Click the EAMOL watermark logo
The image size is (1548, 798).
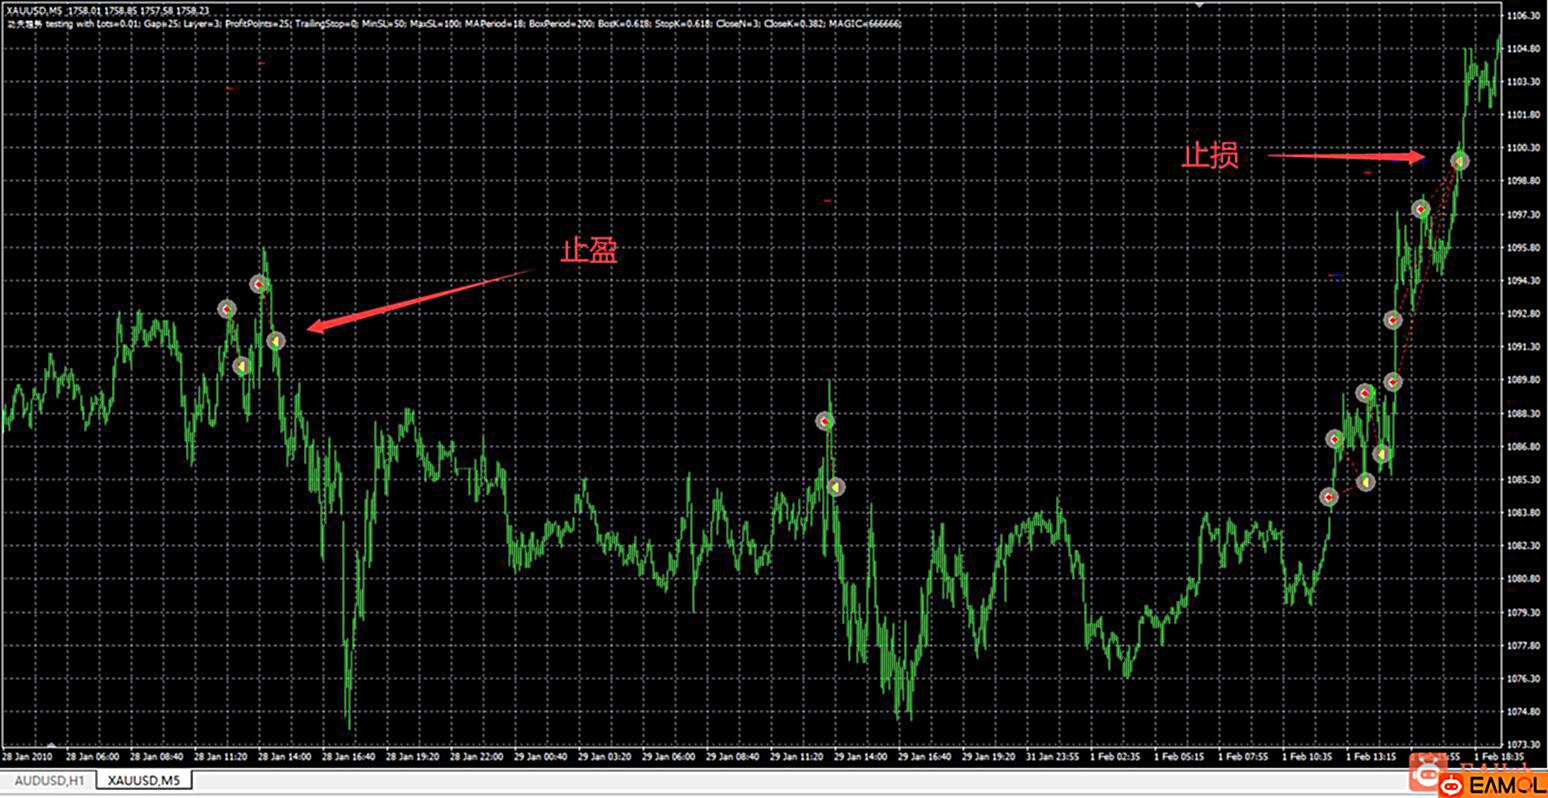tap(1492, 784)
